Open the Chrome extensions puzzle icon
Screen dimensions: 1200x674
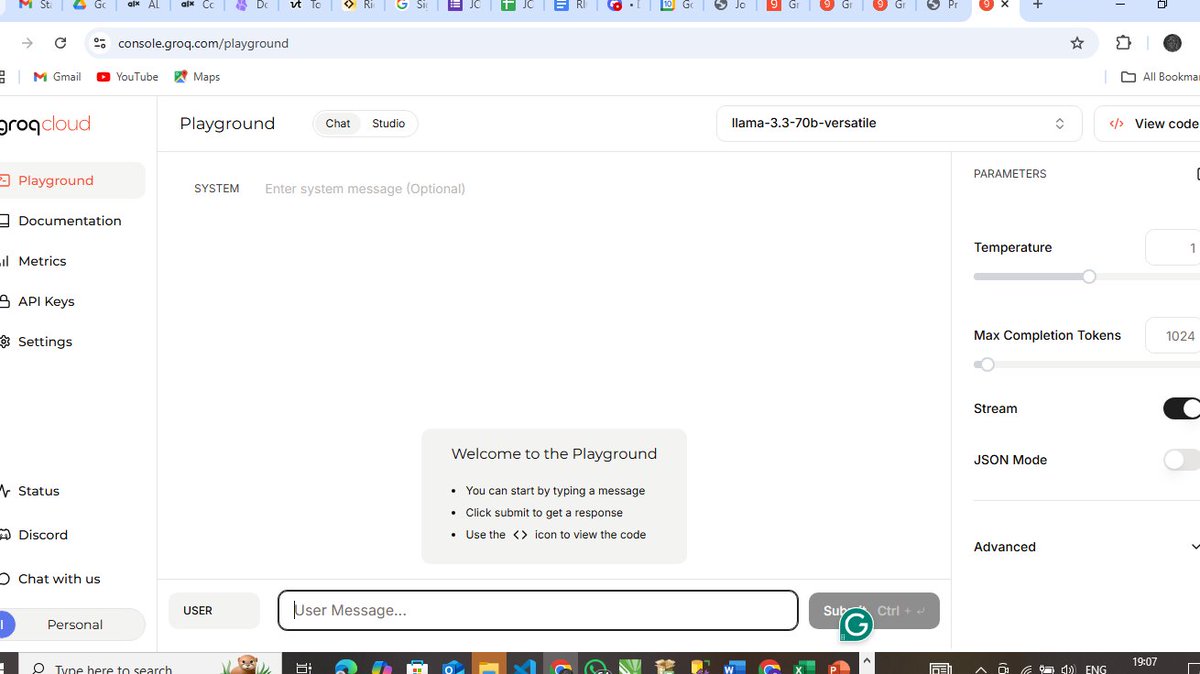[1123, 43]
